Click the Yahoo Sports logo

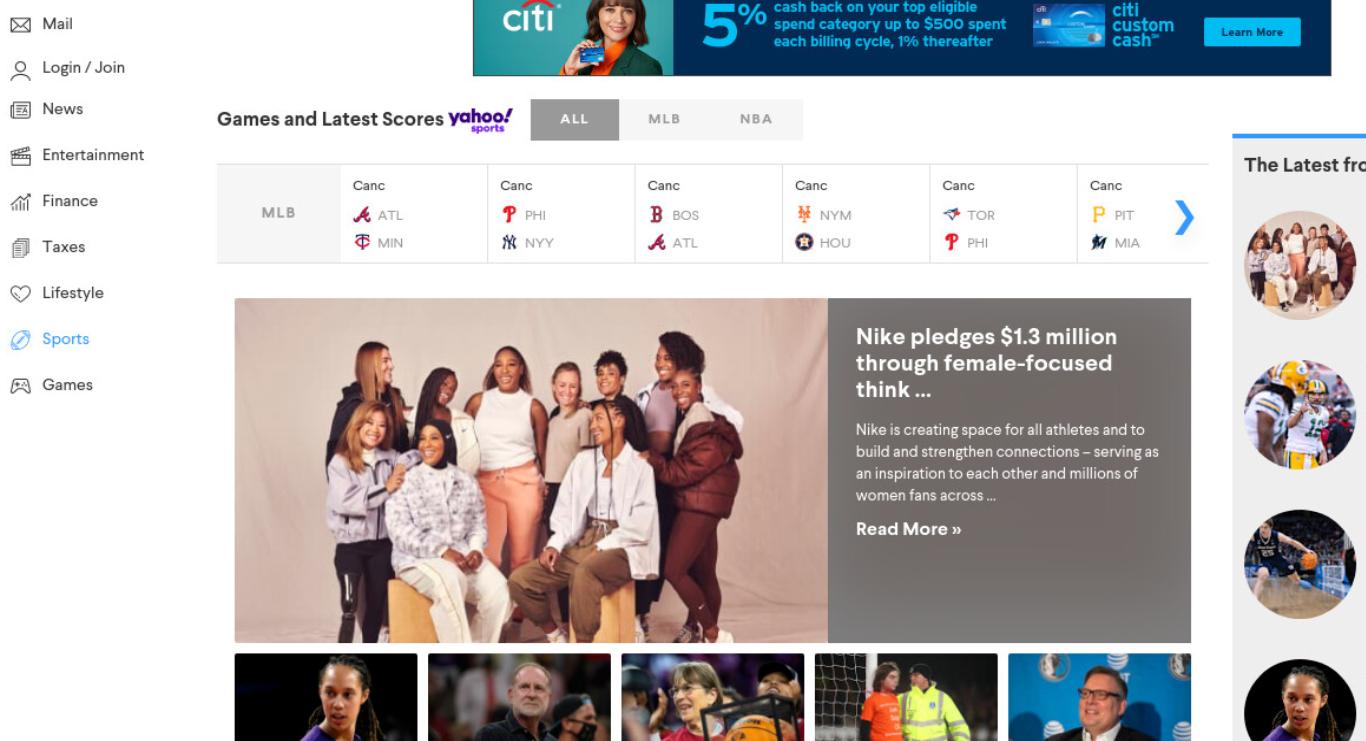(x=480, y=120)
